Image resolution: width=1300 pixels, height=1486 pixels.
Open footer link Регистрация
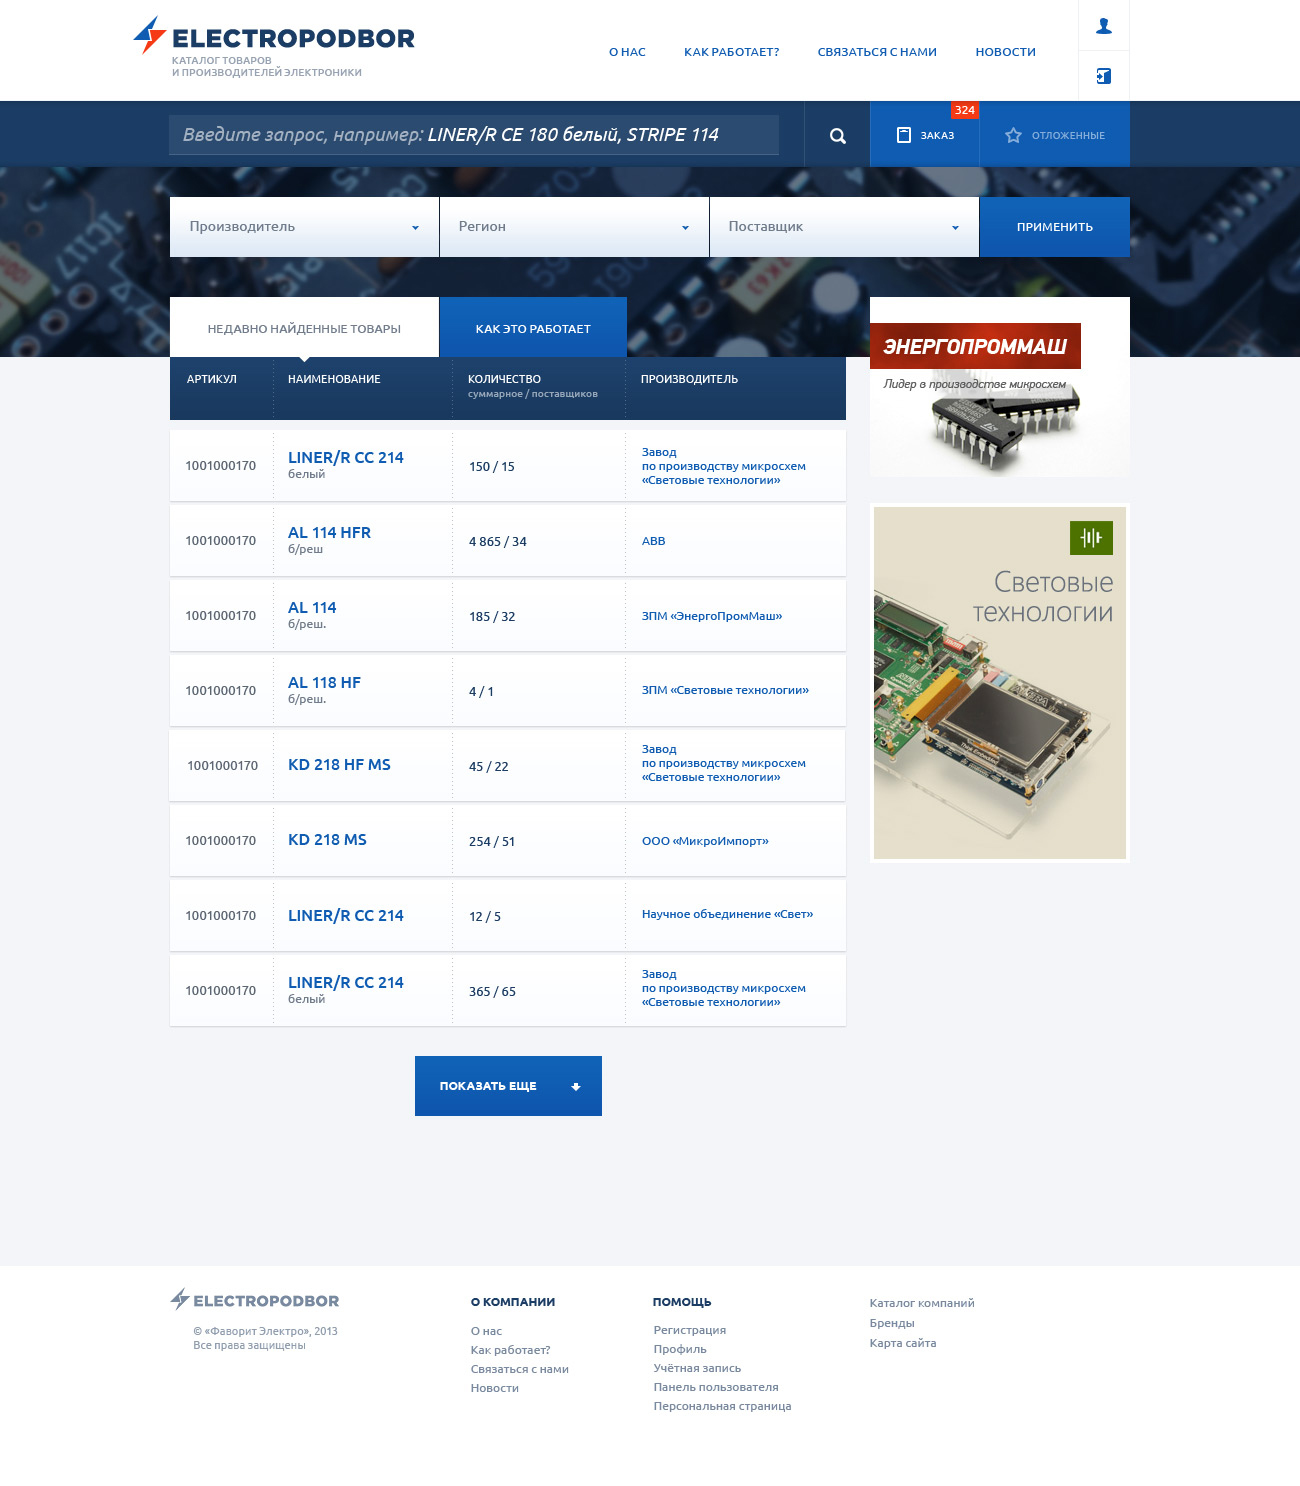(x=690, y=1330)
